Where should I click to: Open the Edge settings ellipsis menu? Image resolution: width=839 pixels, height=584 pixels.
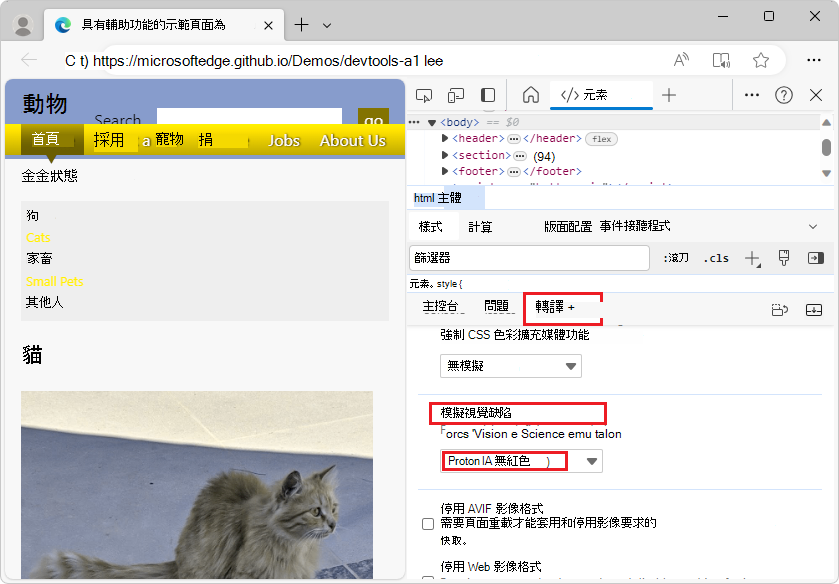click(814, 60)
